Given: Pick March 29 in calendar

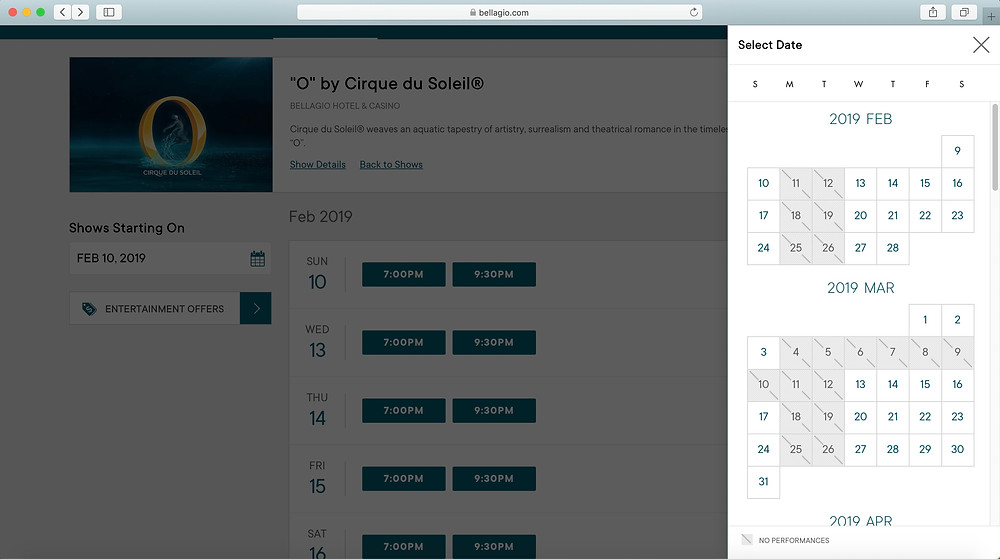Looking at the screenshot, I should (x=925, y=449).
